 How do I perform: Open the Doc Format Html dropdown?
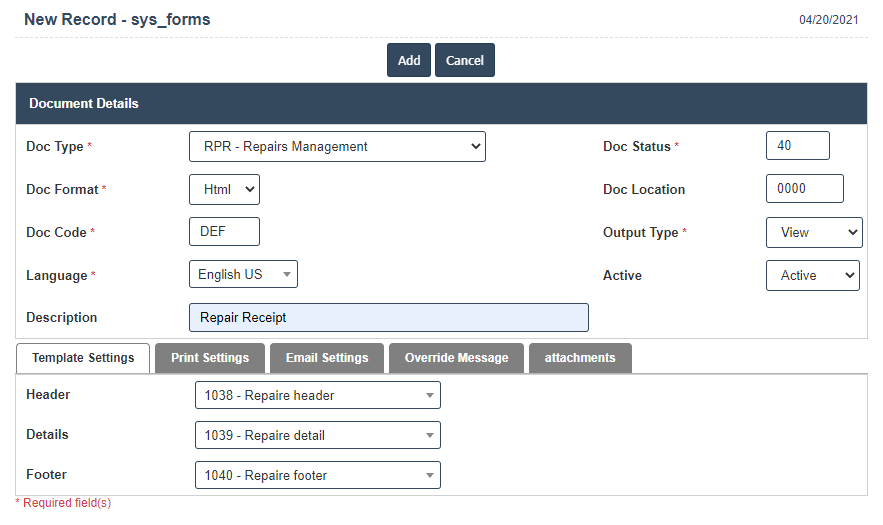pyautogui.click(x=224, y=189)
